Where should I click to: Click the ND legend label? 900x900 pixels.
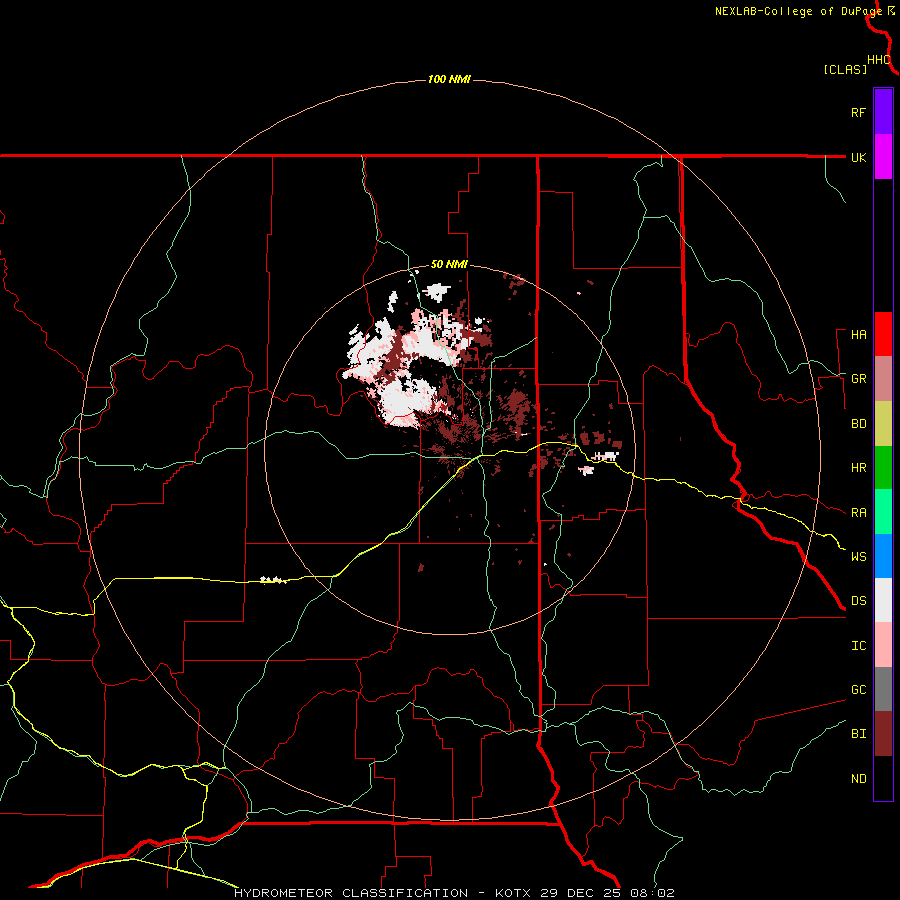tap(858, 778)
